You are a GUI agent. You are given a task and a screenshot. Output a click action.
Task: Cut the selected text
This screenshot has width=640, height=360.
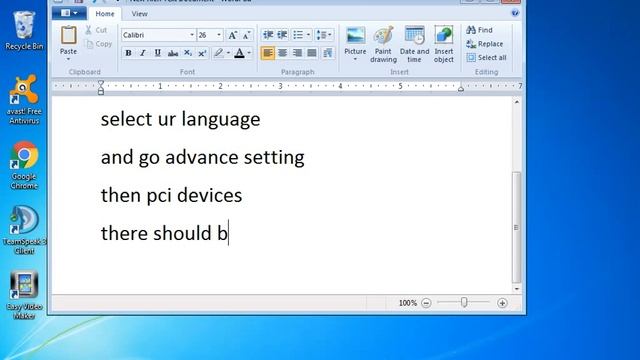96,30
